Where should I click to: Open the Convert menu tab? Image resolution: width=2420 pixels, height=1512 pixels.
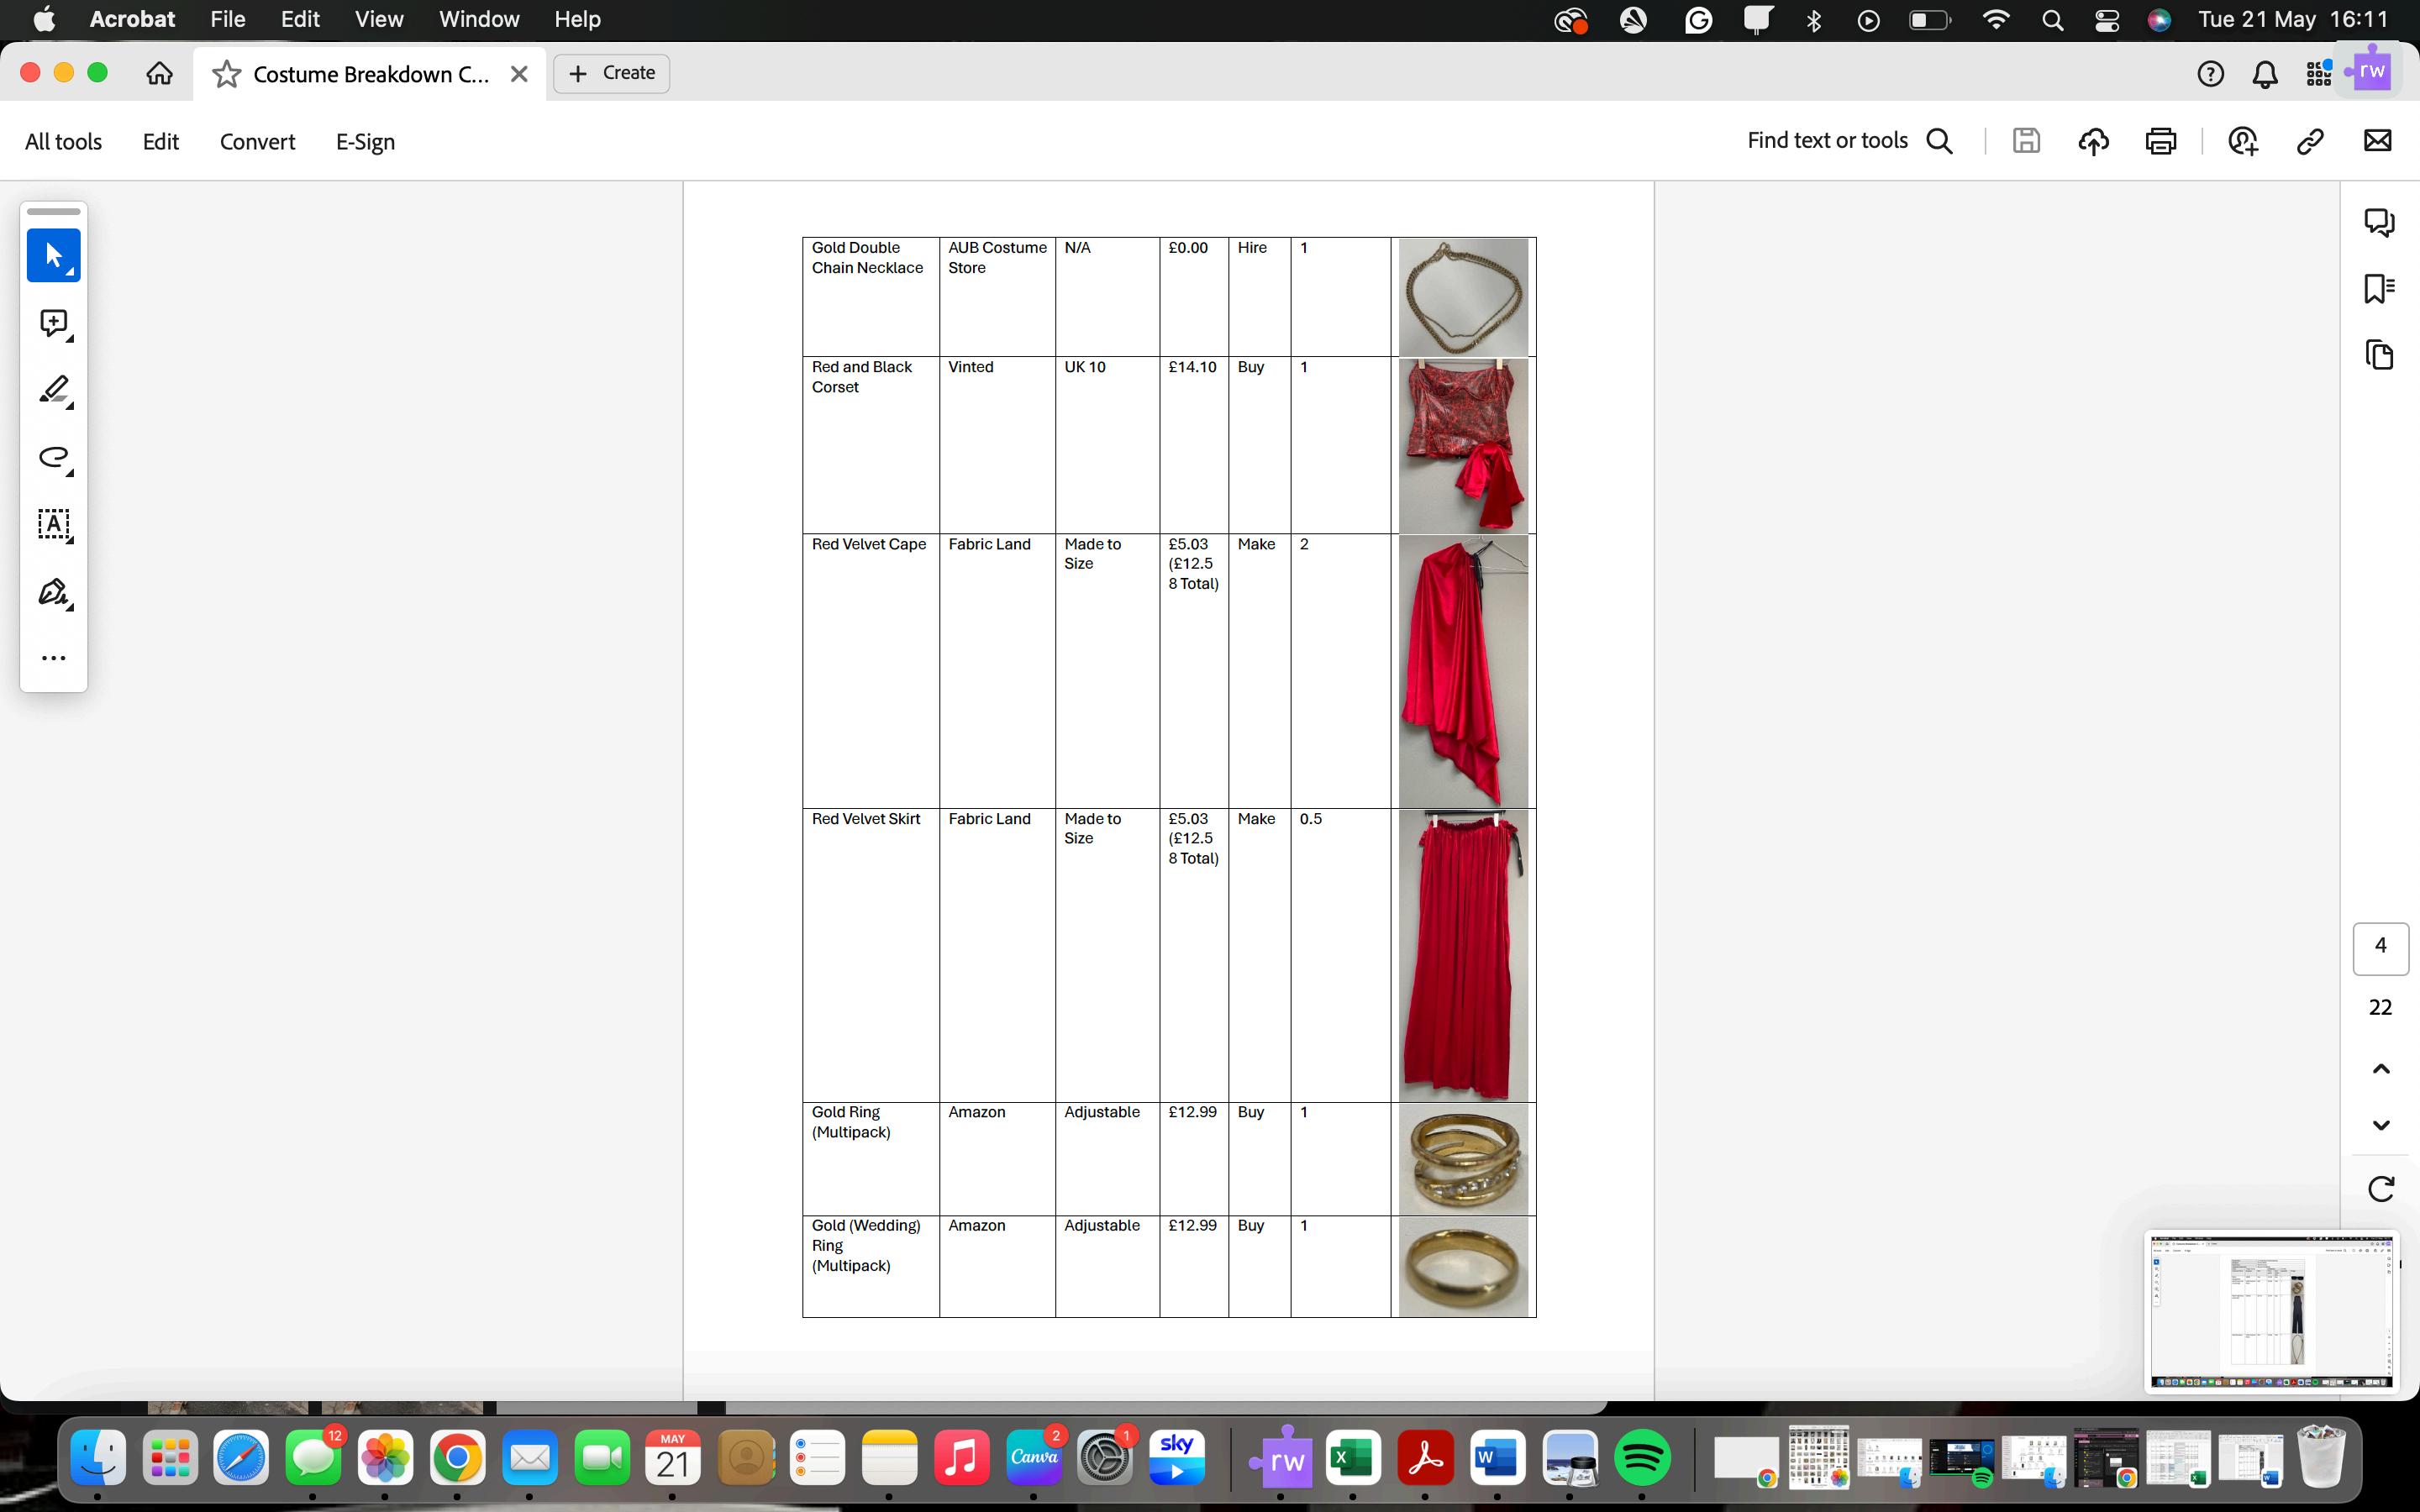257,142
